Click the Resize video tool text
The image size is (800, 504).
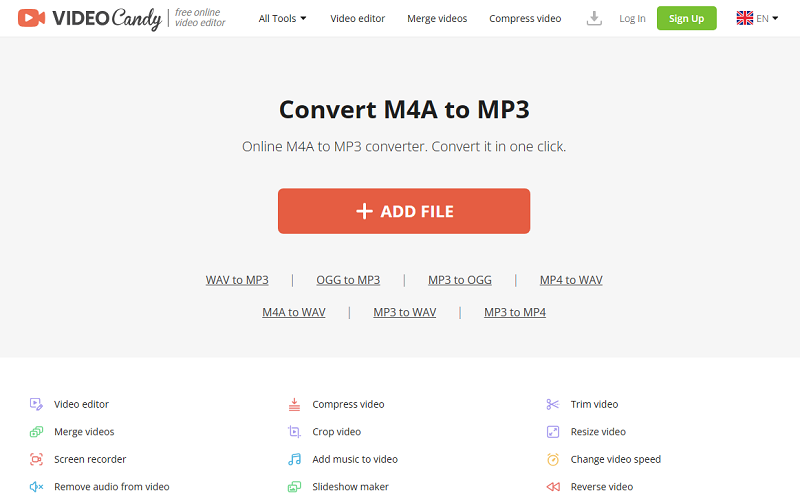click(598, 432)
